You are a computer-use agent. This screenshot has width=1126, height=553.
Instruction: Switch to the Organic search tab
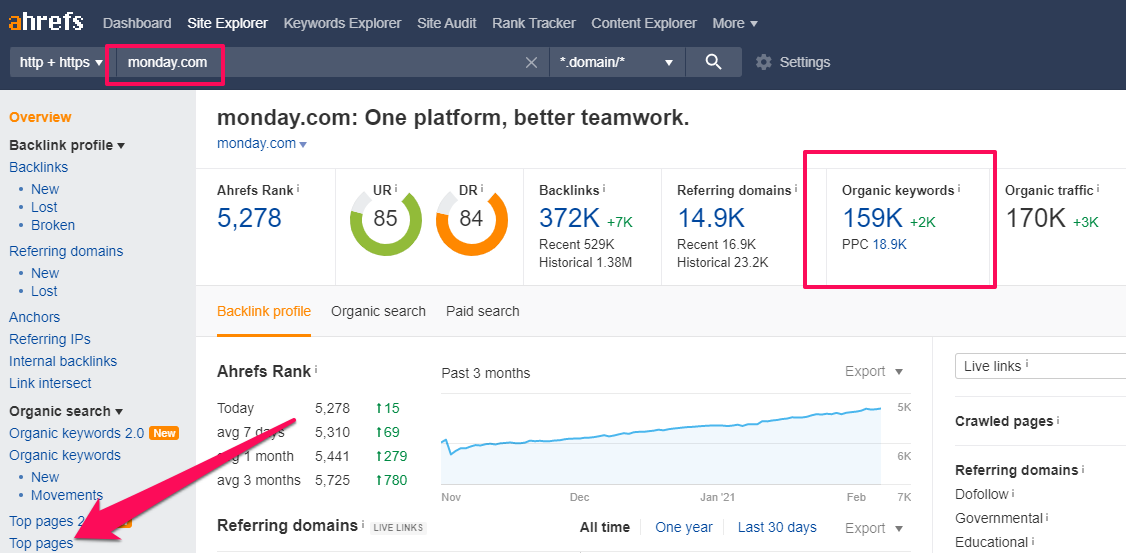378,311
